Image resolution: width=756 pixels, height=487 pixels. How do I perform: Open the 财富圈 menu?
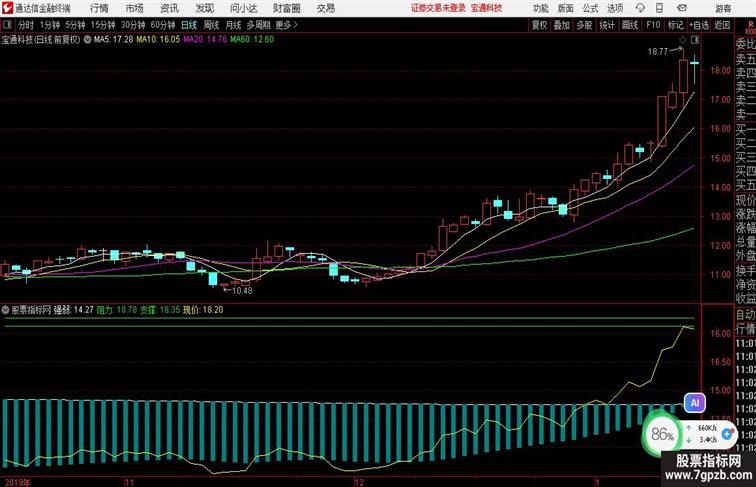[286, 8]
